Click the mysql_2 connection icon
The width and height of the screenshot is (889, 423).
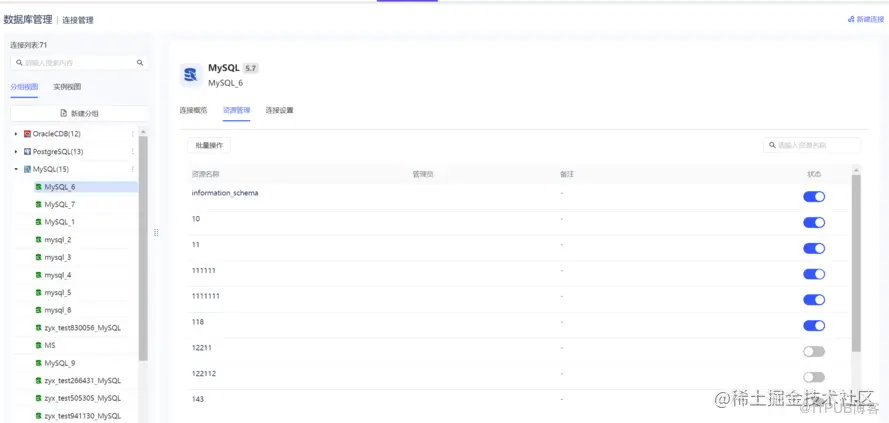tap(39, 240)
